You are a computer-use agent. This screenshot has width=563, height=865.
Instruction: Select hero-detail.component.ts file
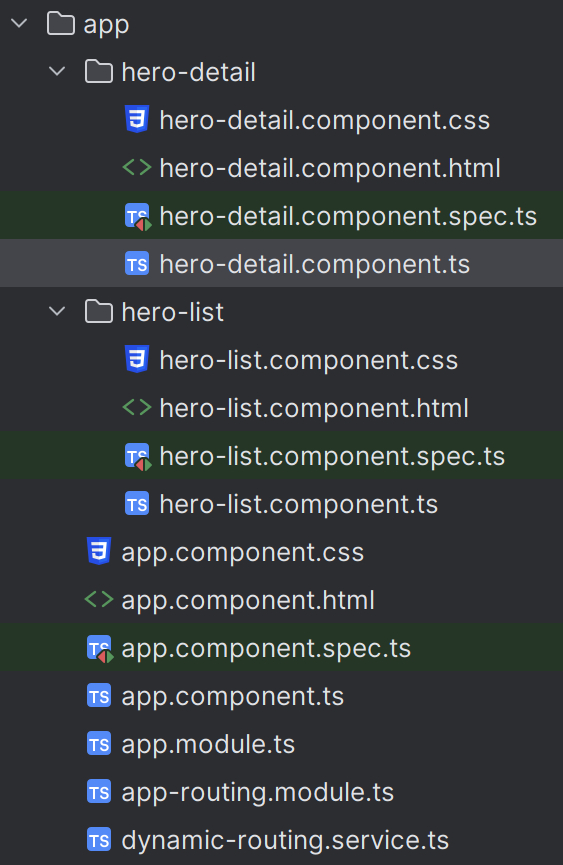coord(281,264)
